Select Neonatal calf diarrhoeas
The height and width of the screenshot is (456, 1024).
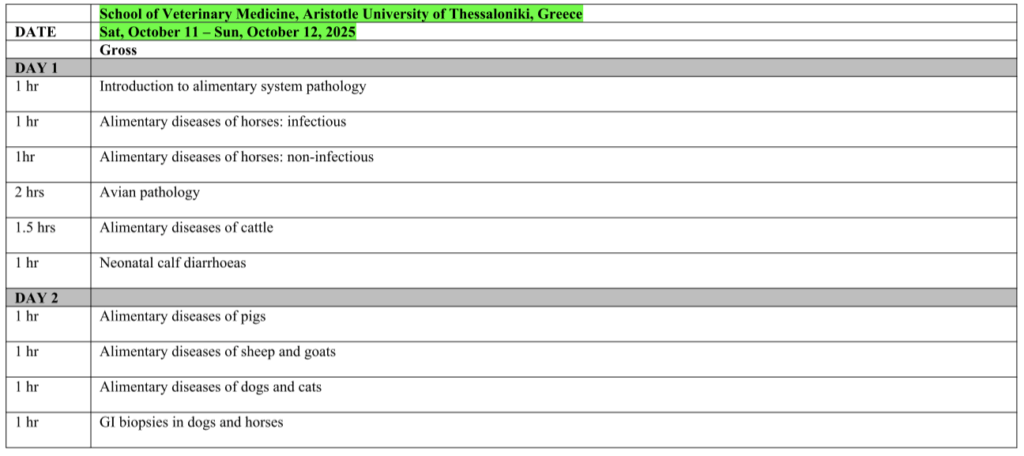tap(172, 263)
